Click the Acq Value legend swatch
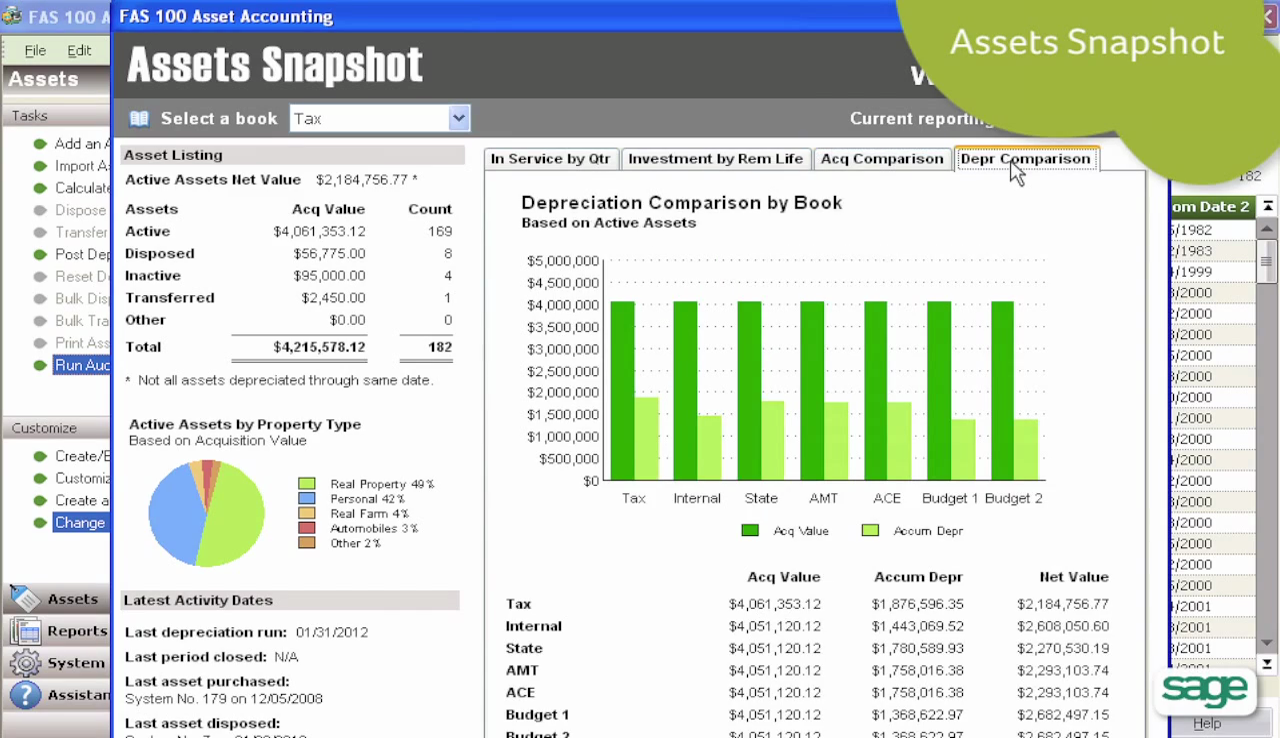 [750, 531]
